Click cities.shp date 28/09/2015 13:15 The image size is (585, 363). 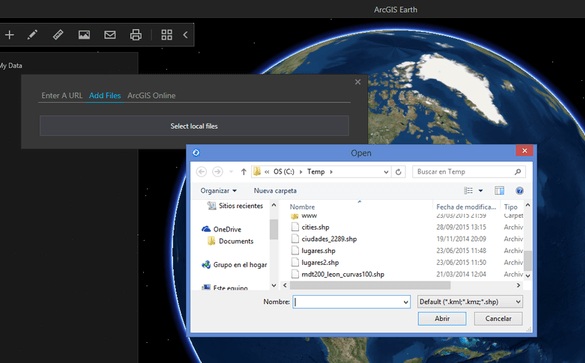tap(461, 227)
